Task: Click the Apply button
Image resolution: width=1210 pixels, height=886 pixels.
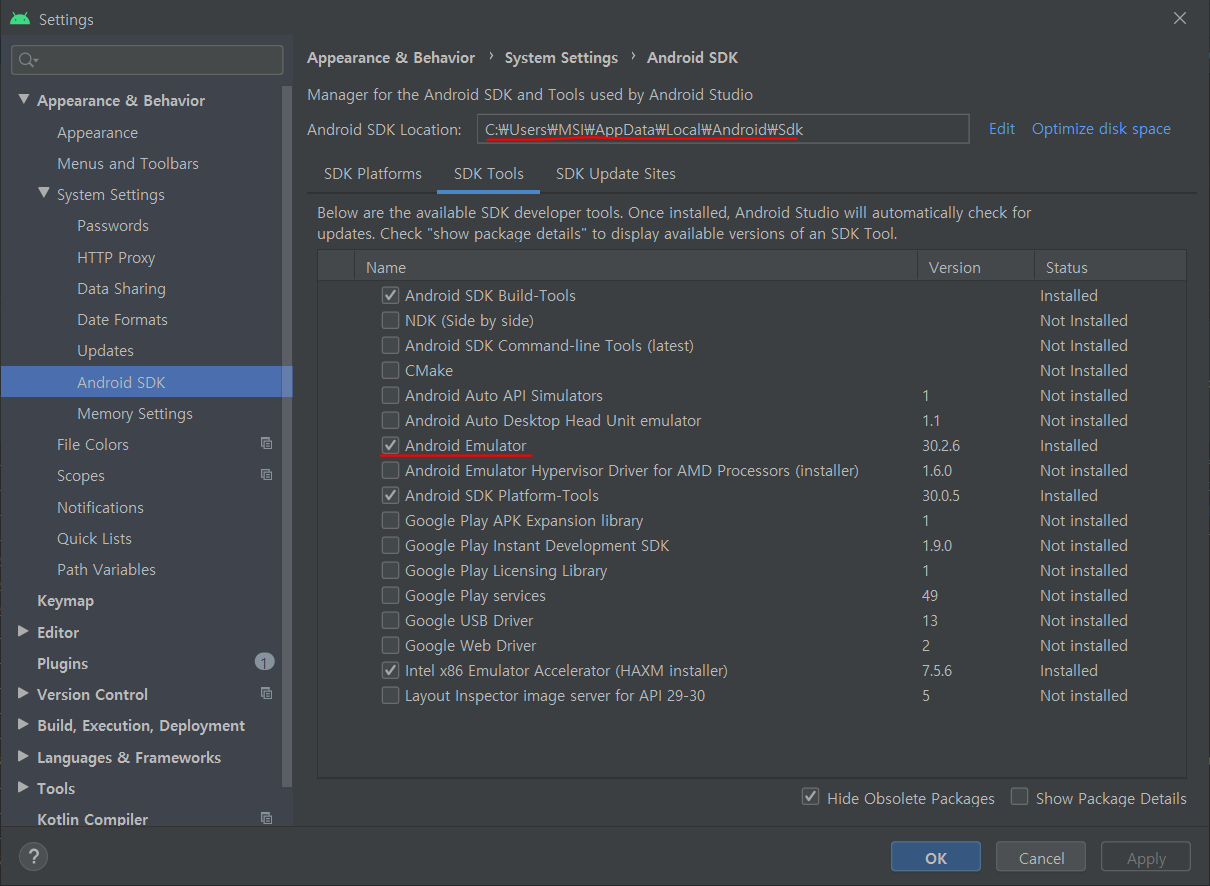Action: (1146, 857)
